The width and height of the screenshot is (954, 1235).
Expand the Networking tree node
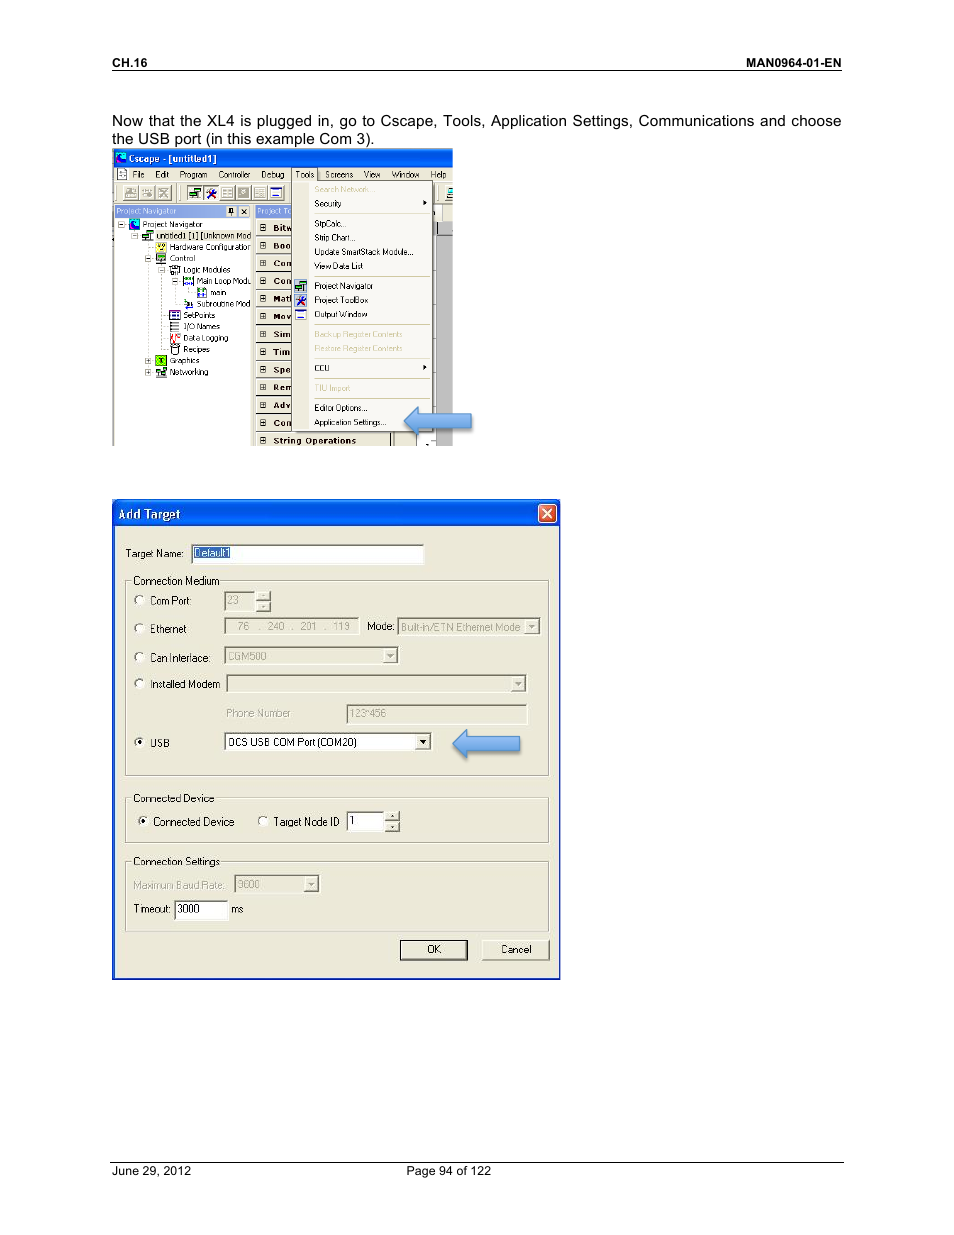[148, 372]
